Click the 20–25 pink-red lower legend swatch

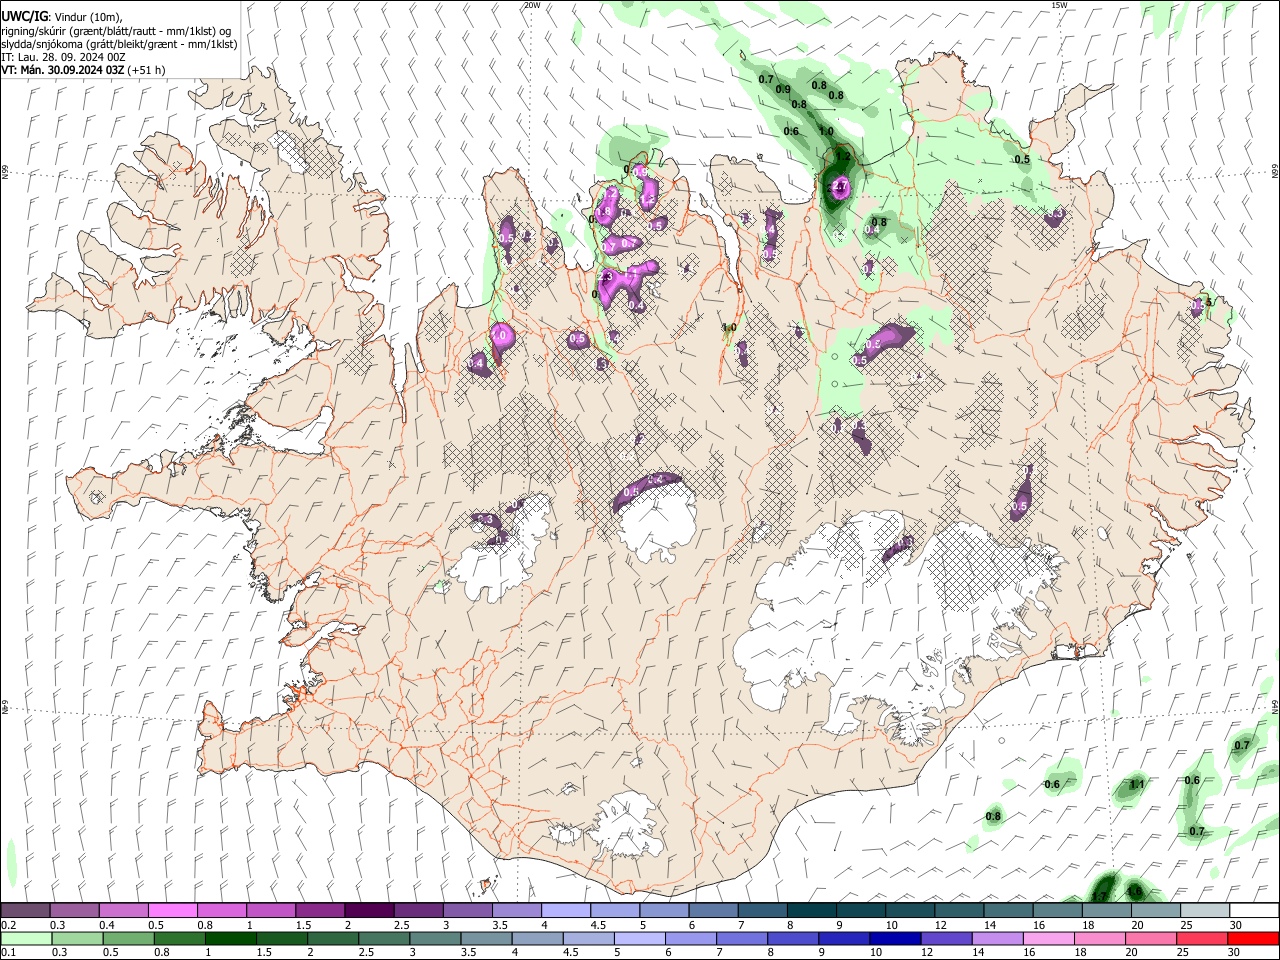point(1149,938)
